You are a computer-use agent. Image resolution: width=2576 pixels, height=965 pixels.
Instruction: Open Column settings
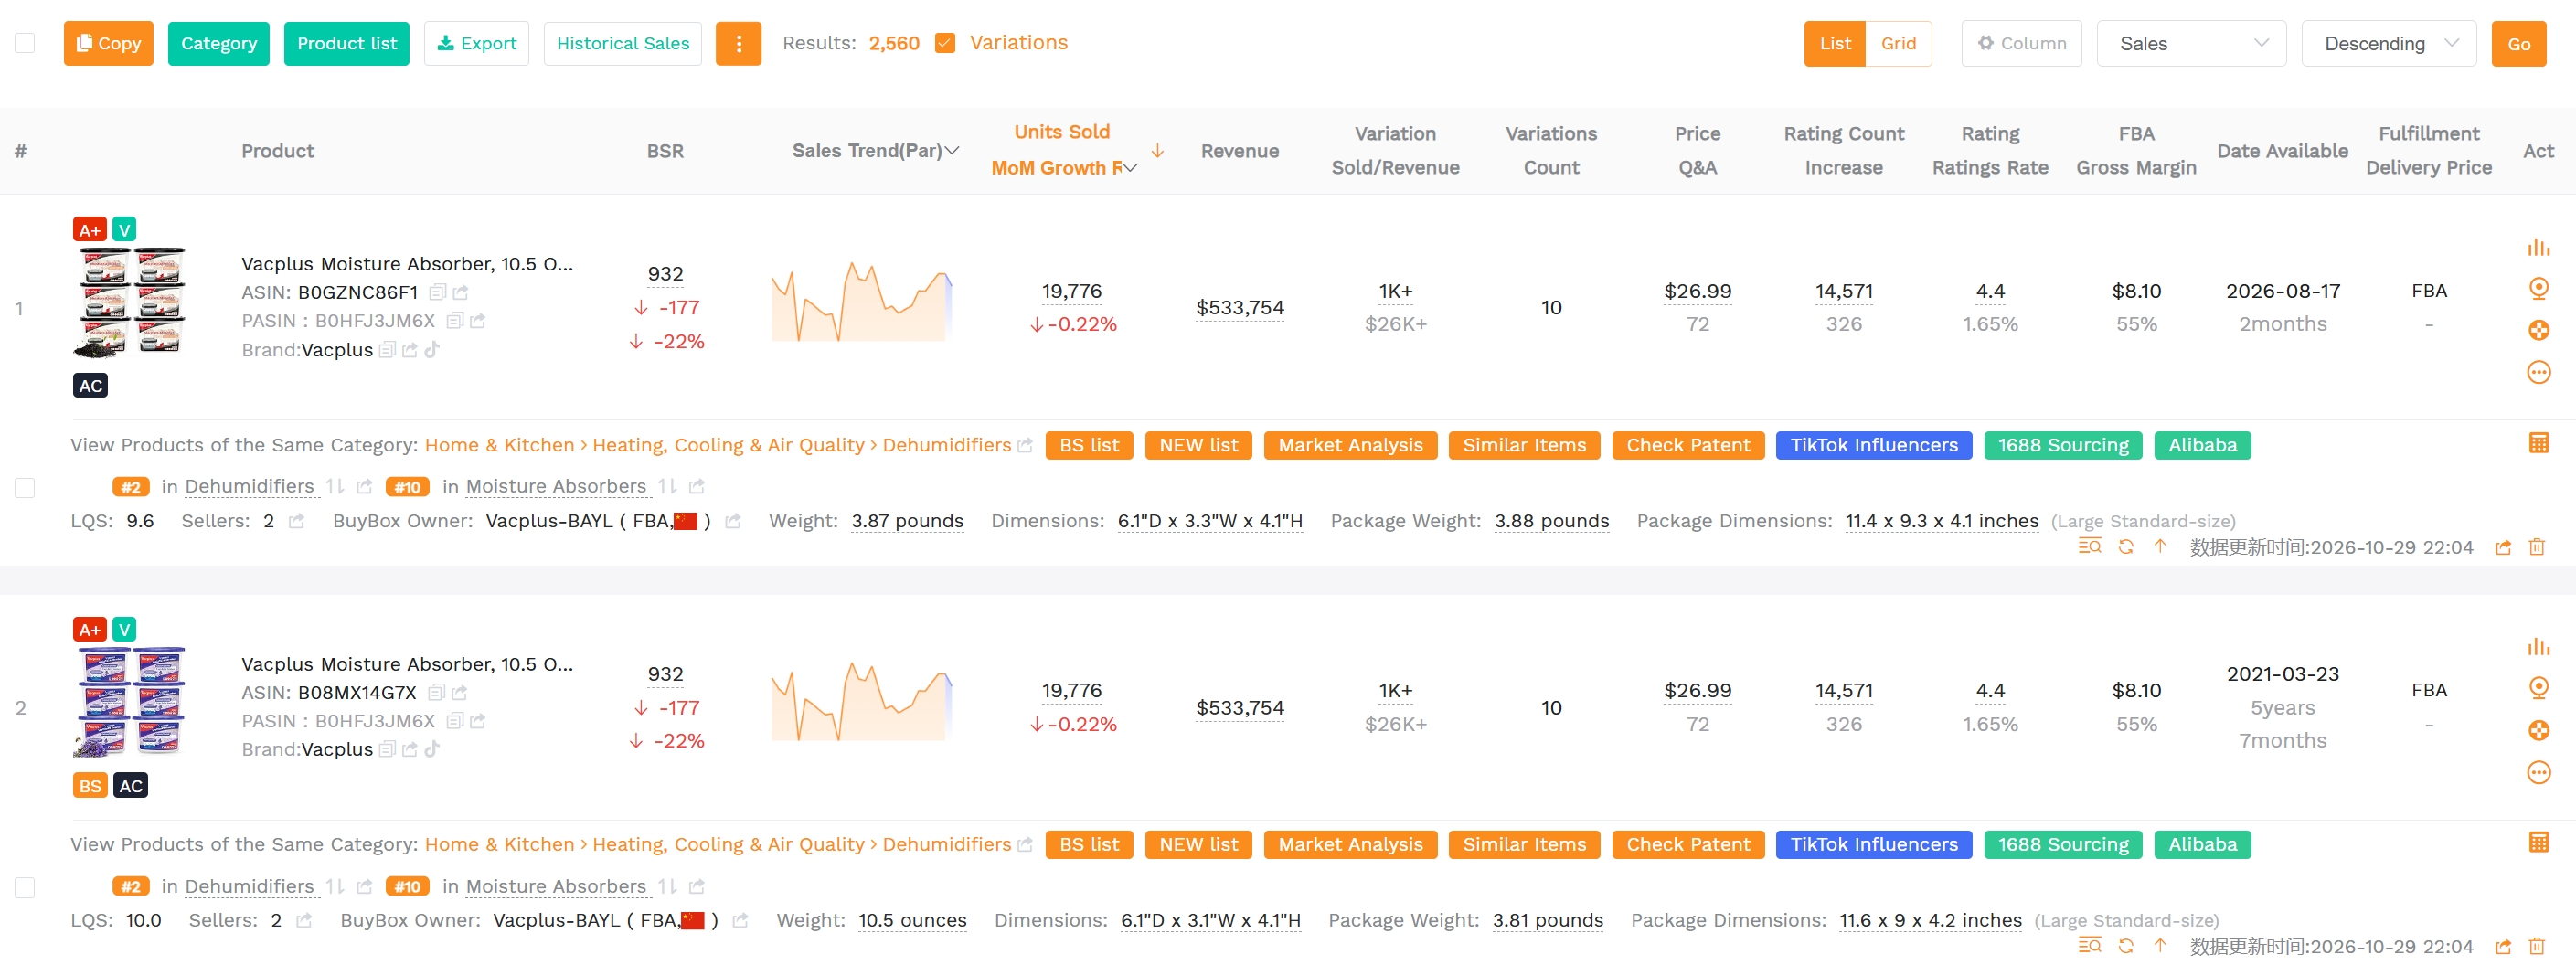[x=2021, y=43]
